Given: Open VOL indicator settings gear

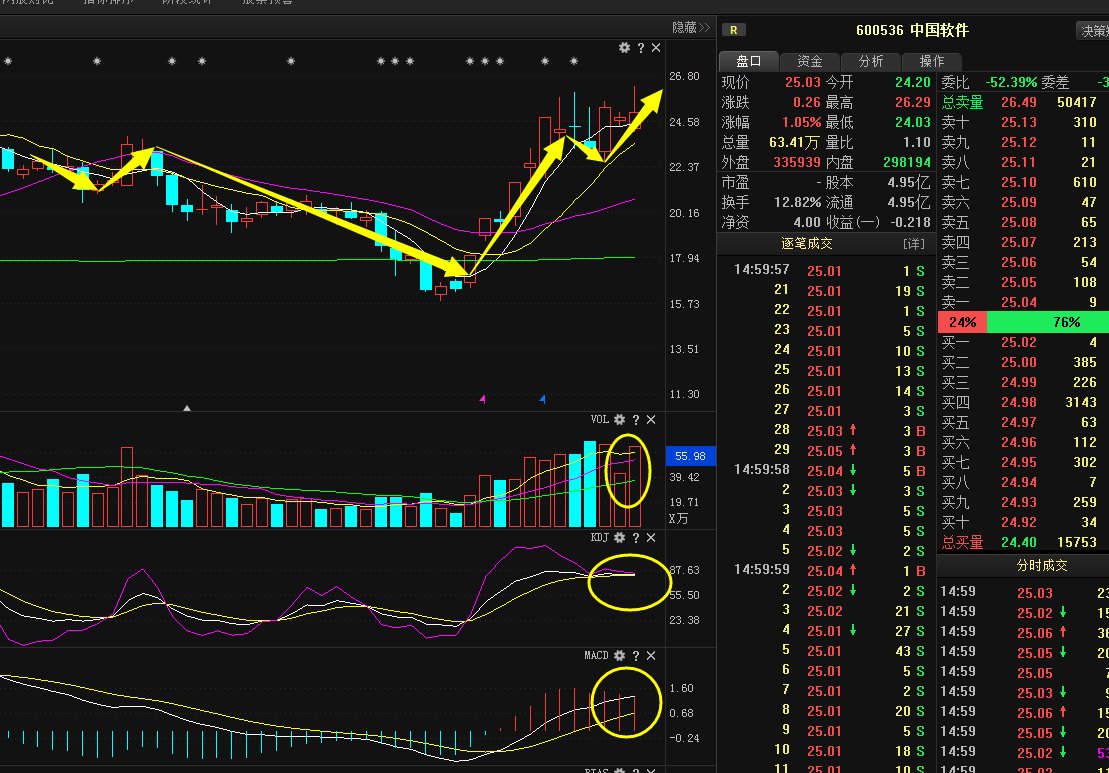Looking at the screenshot, I should click(619, 420).
